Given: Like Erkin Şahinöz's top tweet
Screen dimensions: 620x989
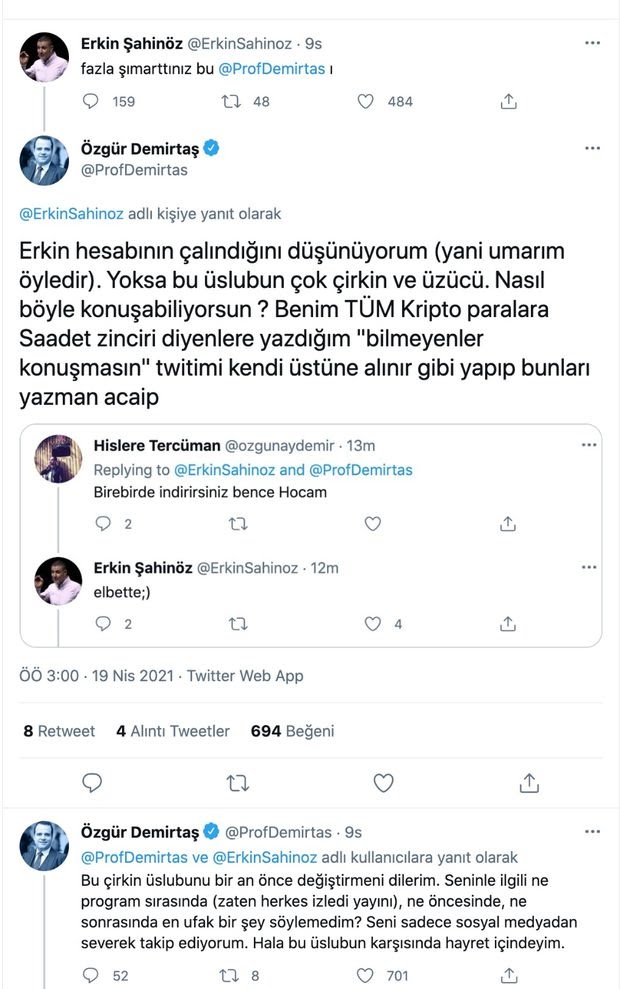Looking at the screenshot, I should [368, 101].
